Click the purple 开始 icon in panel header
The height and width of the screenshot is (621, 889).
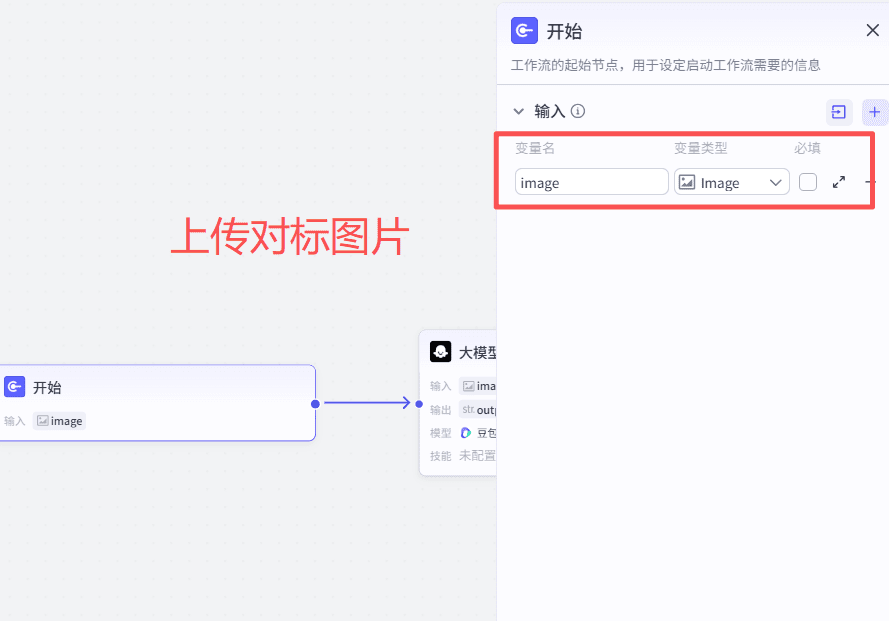pos(524,31)
